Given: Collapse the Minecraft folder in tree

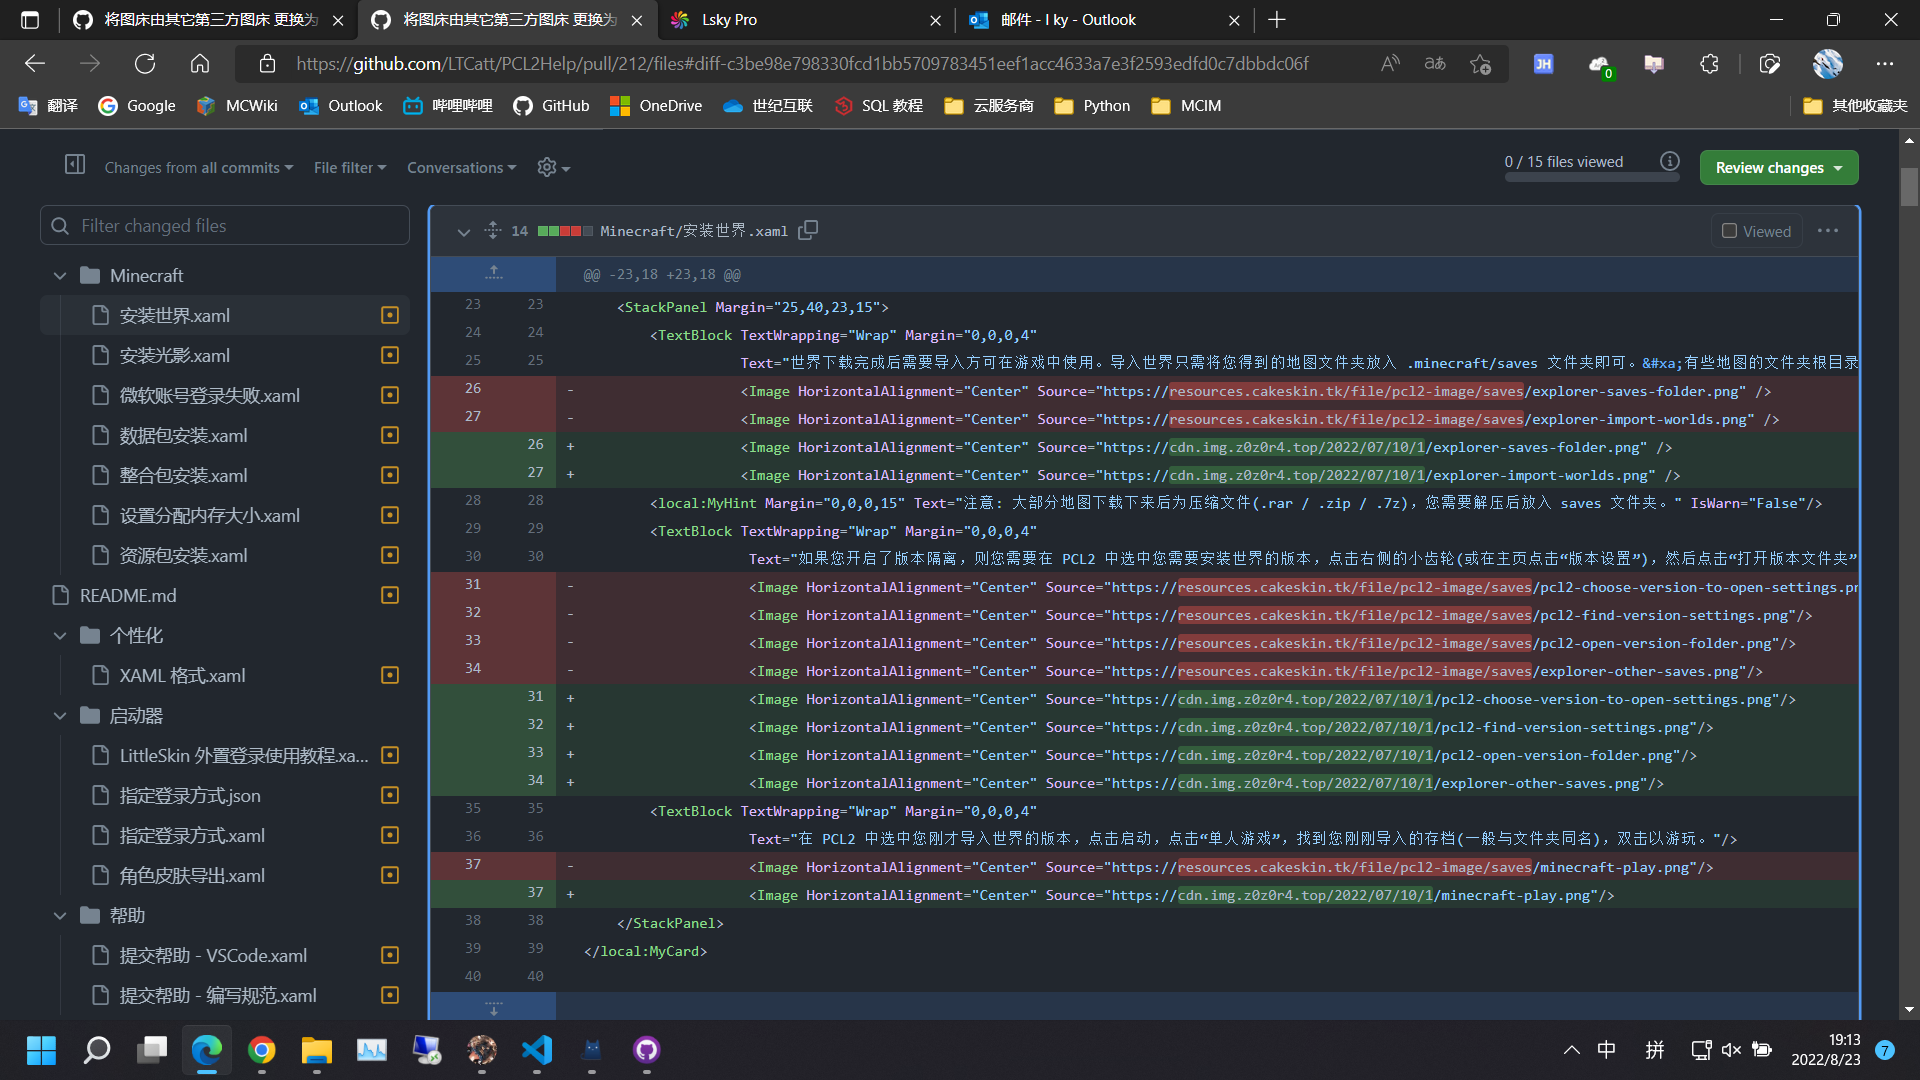Looking at the screenshot, I should click(60, 275).
